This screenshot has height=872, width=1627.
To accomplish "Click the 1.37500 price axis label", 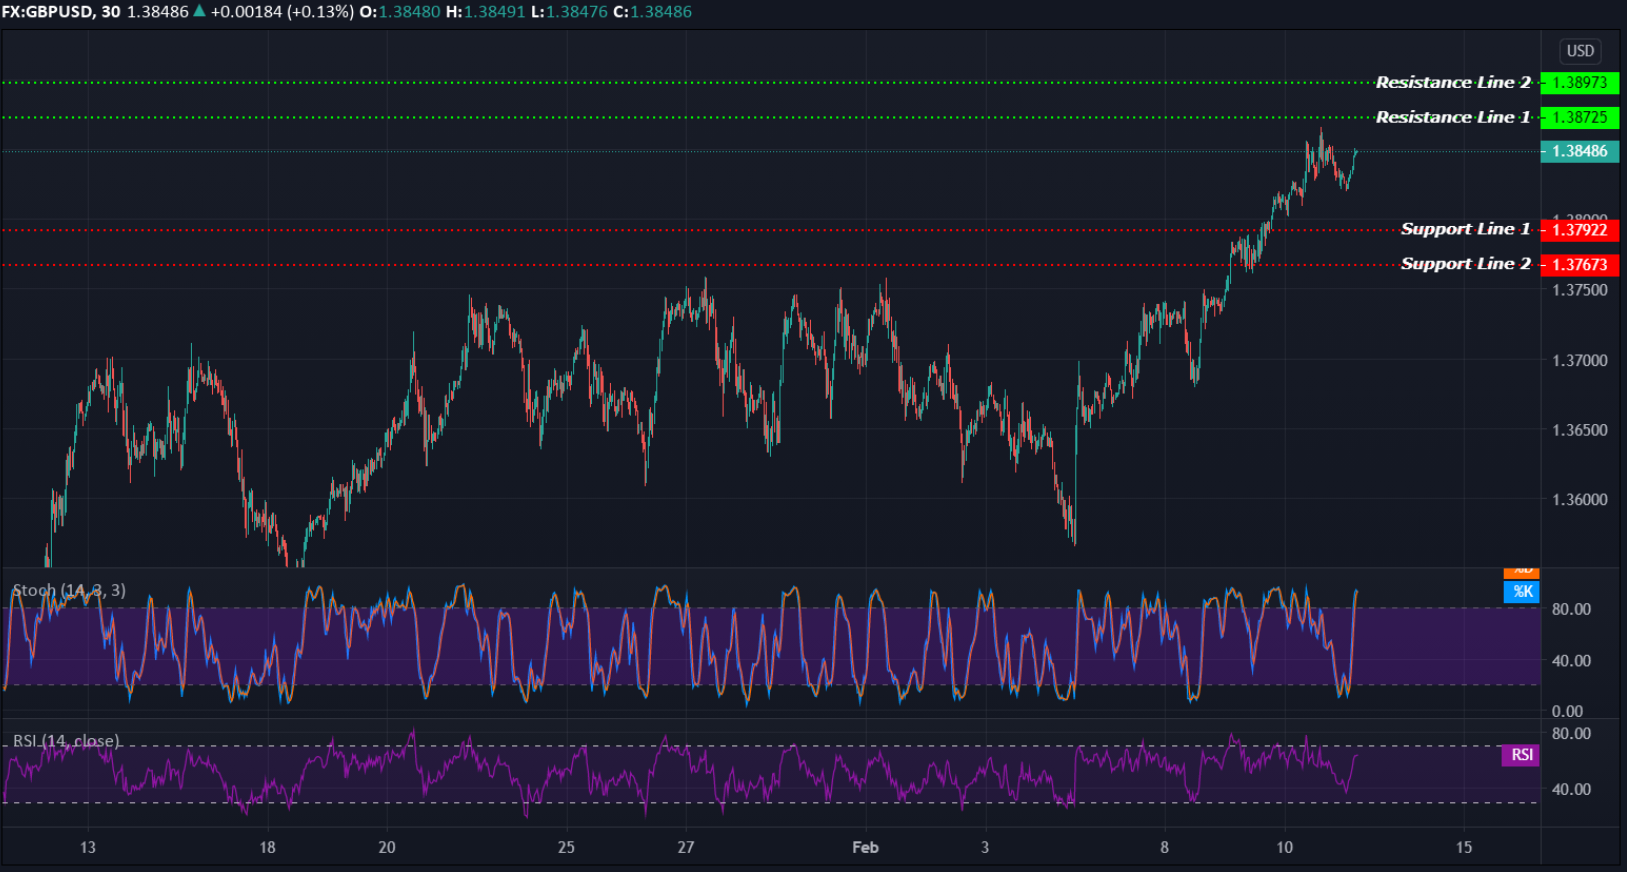I will (1580, 290).
